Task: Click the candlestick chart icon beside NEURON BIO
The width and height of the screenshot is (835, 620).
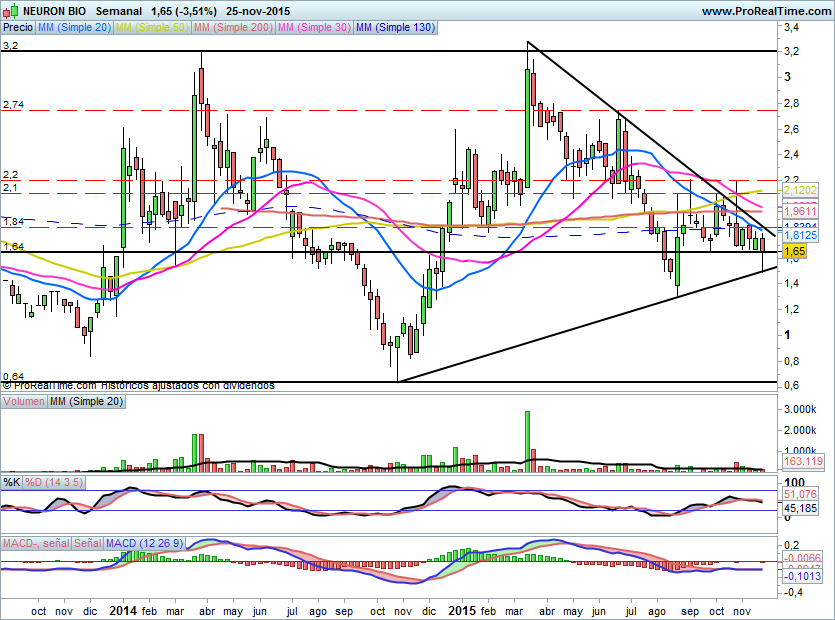Action: (x=11, y=11)
